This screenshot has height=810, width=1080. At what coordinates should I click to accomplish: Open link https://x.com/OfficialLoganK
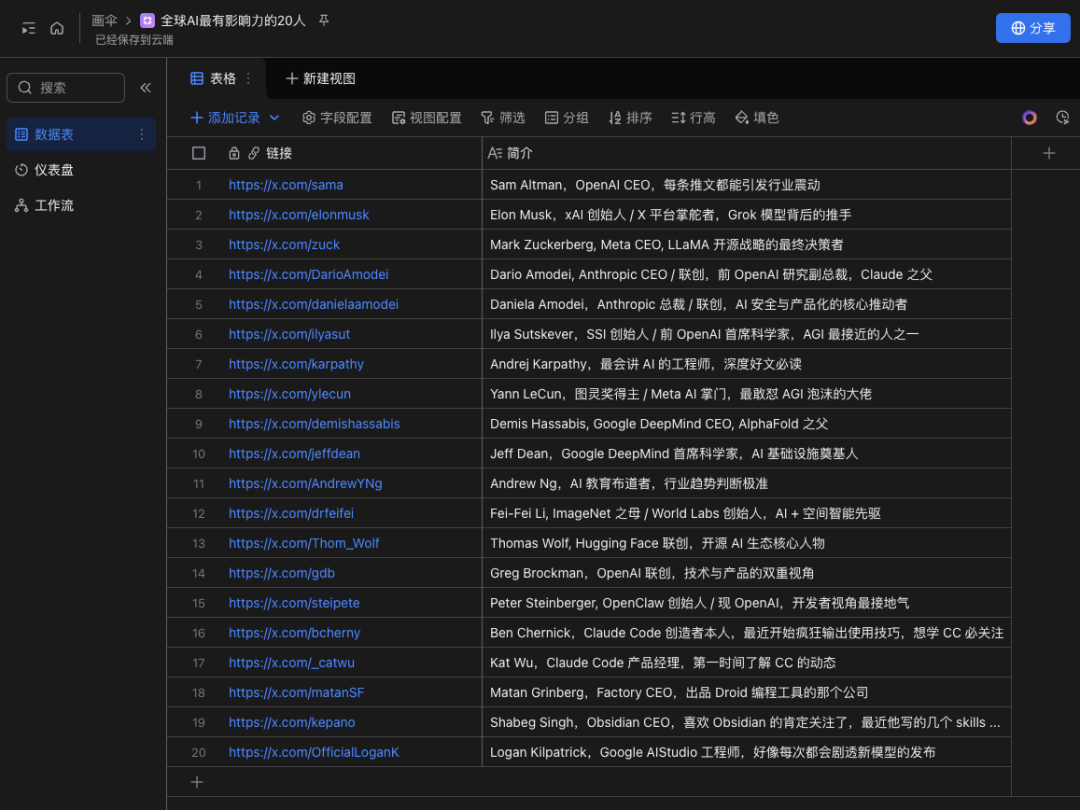314,752
